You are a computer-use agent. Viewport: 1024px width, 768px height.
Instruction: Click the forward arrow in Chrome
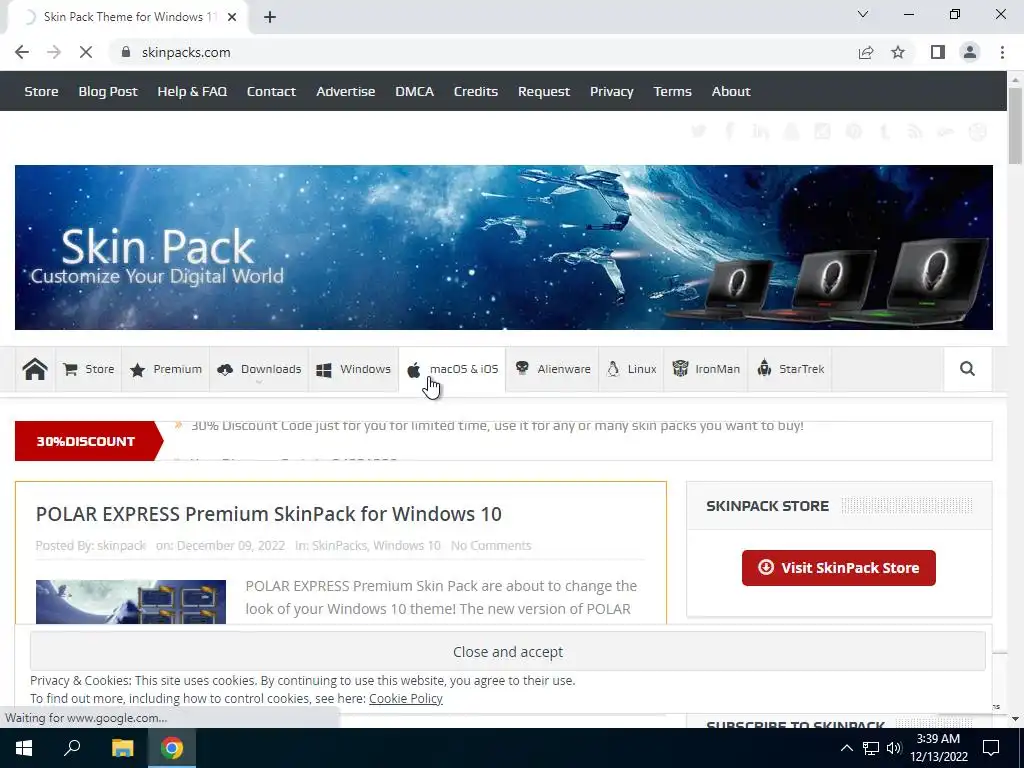click(54, 52)
